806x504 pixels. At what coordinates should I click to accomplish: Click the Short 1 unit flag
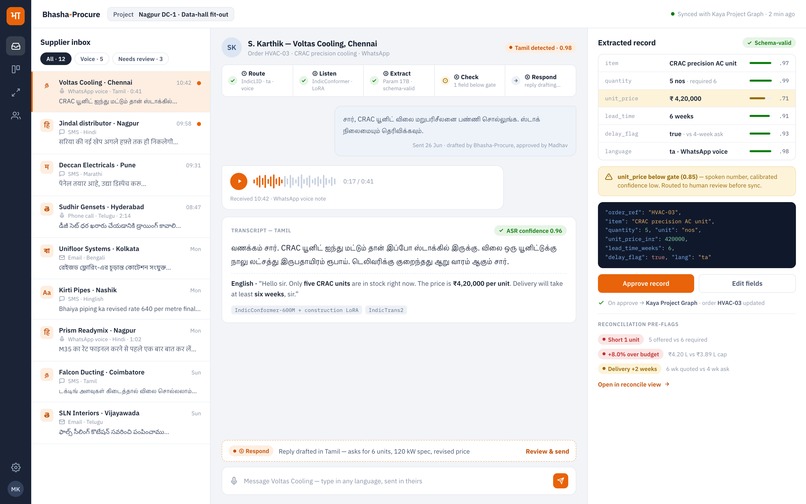620,339
